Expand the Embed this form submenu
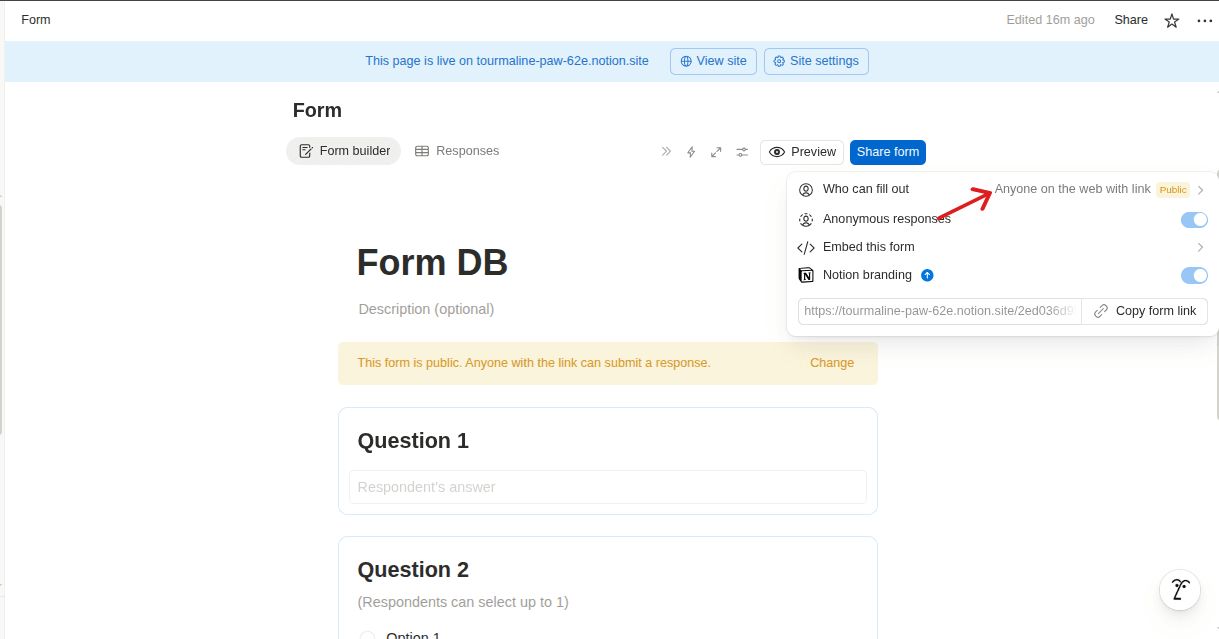The width and height of the screenshot is (1219, 639). (x=1200, y=247)
